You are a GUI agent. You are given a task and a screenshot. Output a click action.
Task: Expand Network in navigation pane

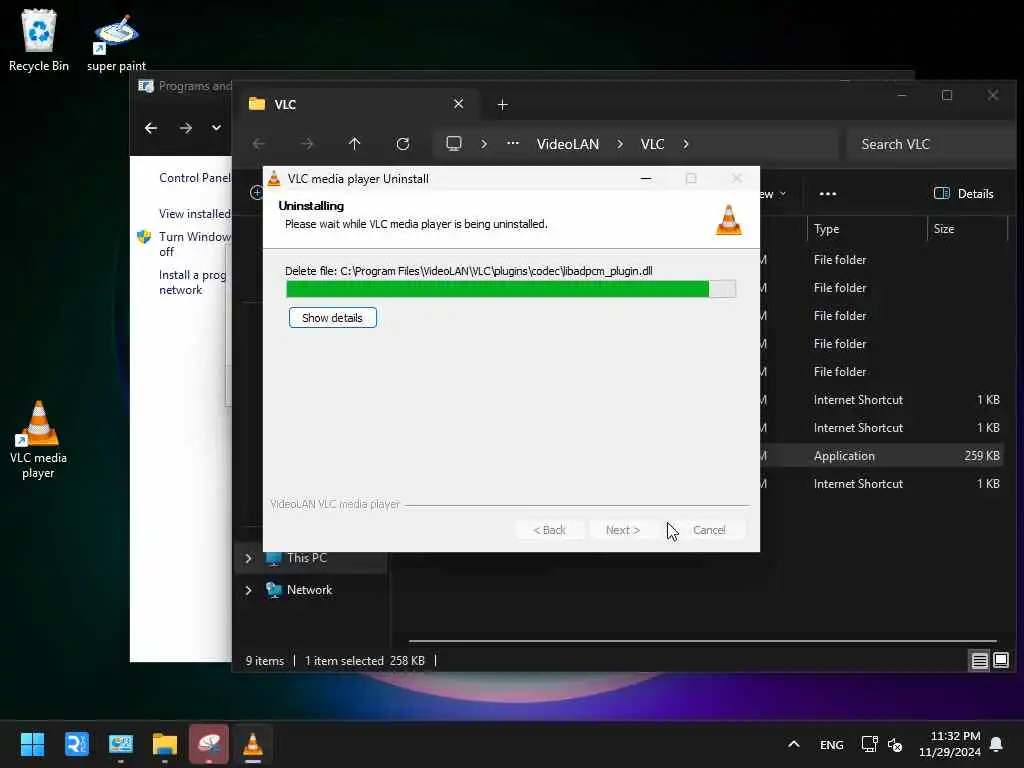248,590
